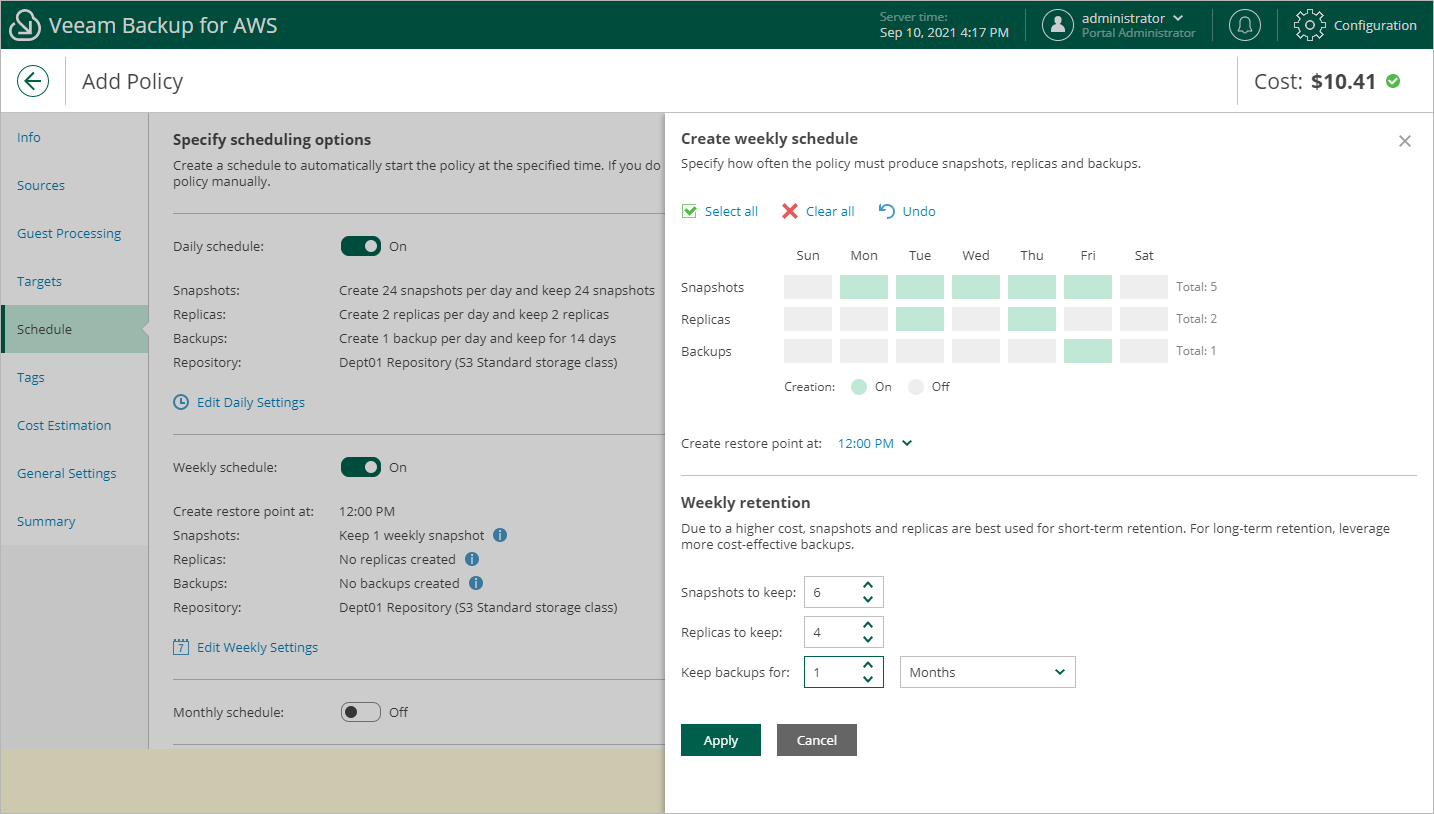Show info for weekly snapshot retention
The image size is (1434, 814).
pyautogui.click(x=500, y=535)
